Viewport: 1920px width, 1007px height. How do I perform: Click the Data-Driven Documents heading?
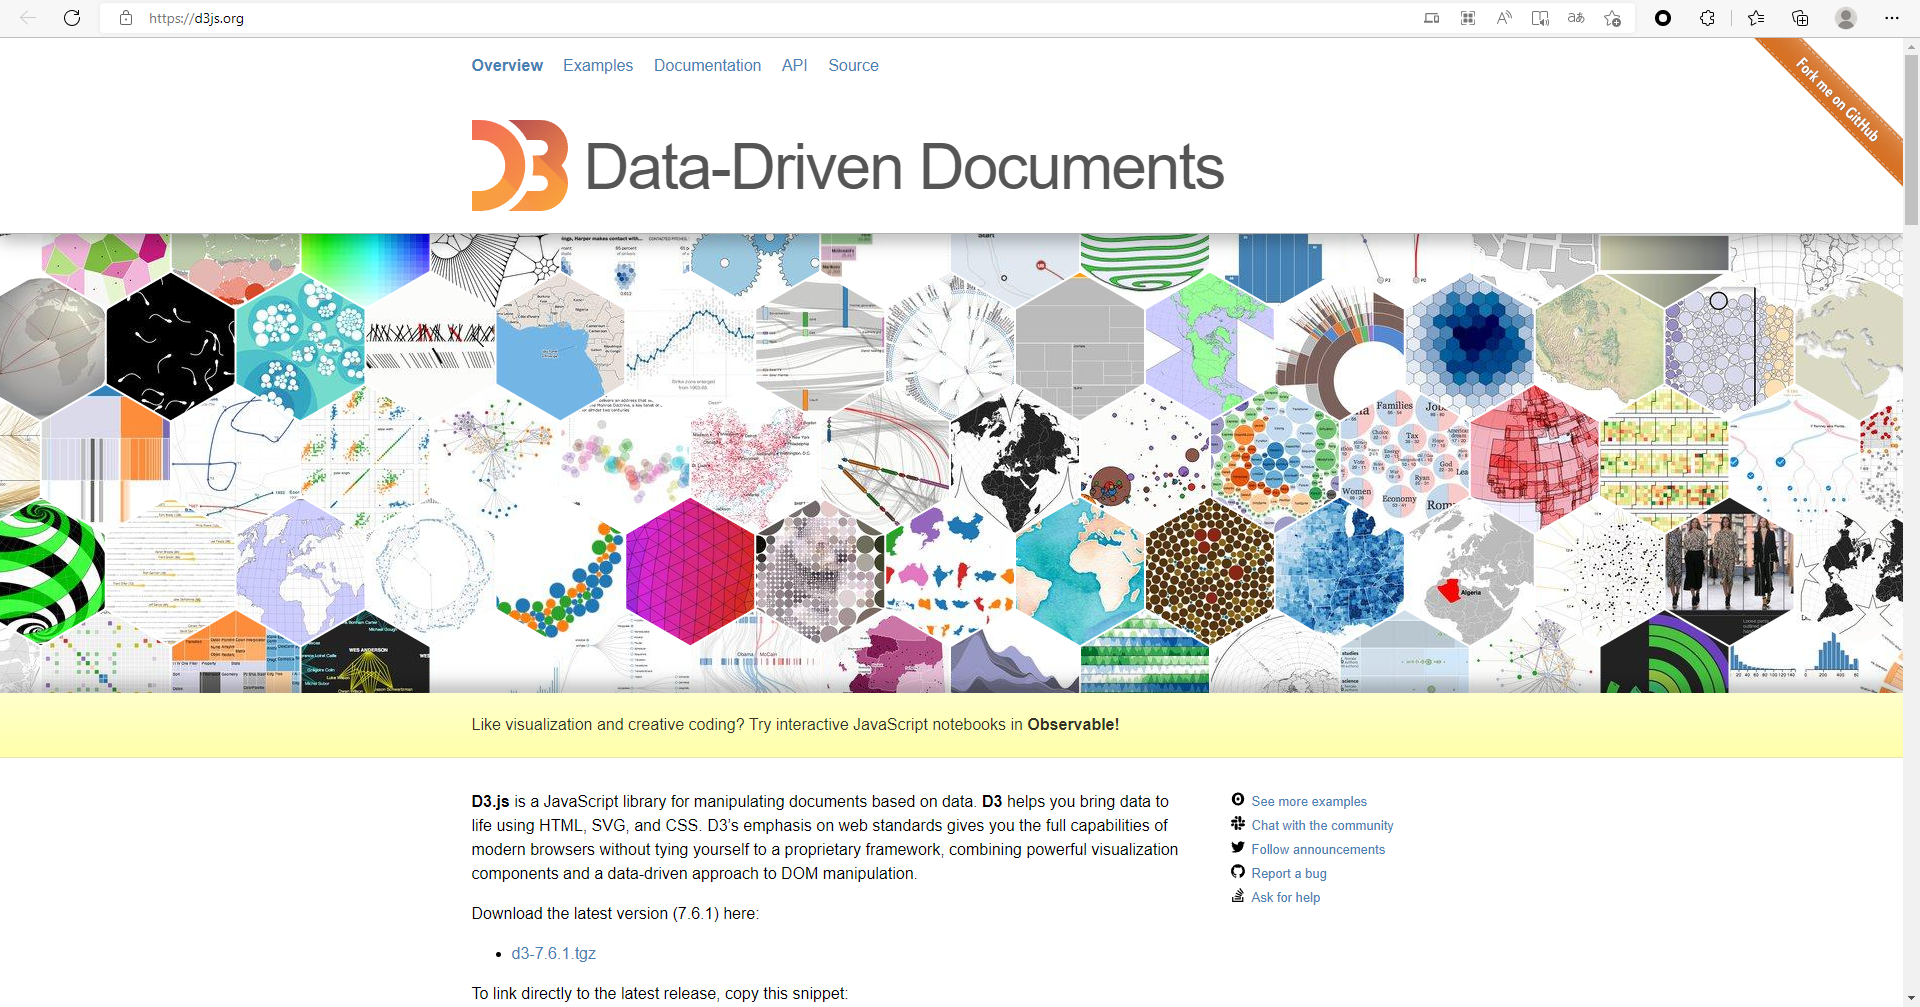(x=904, y=166)
